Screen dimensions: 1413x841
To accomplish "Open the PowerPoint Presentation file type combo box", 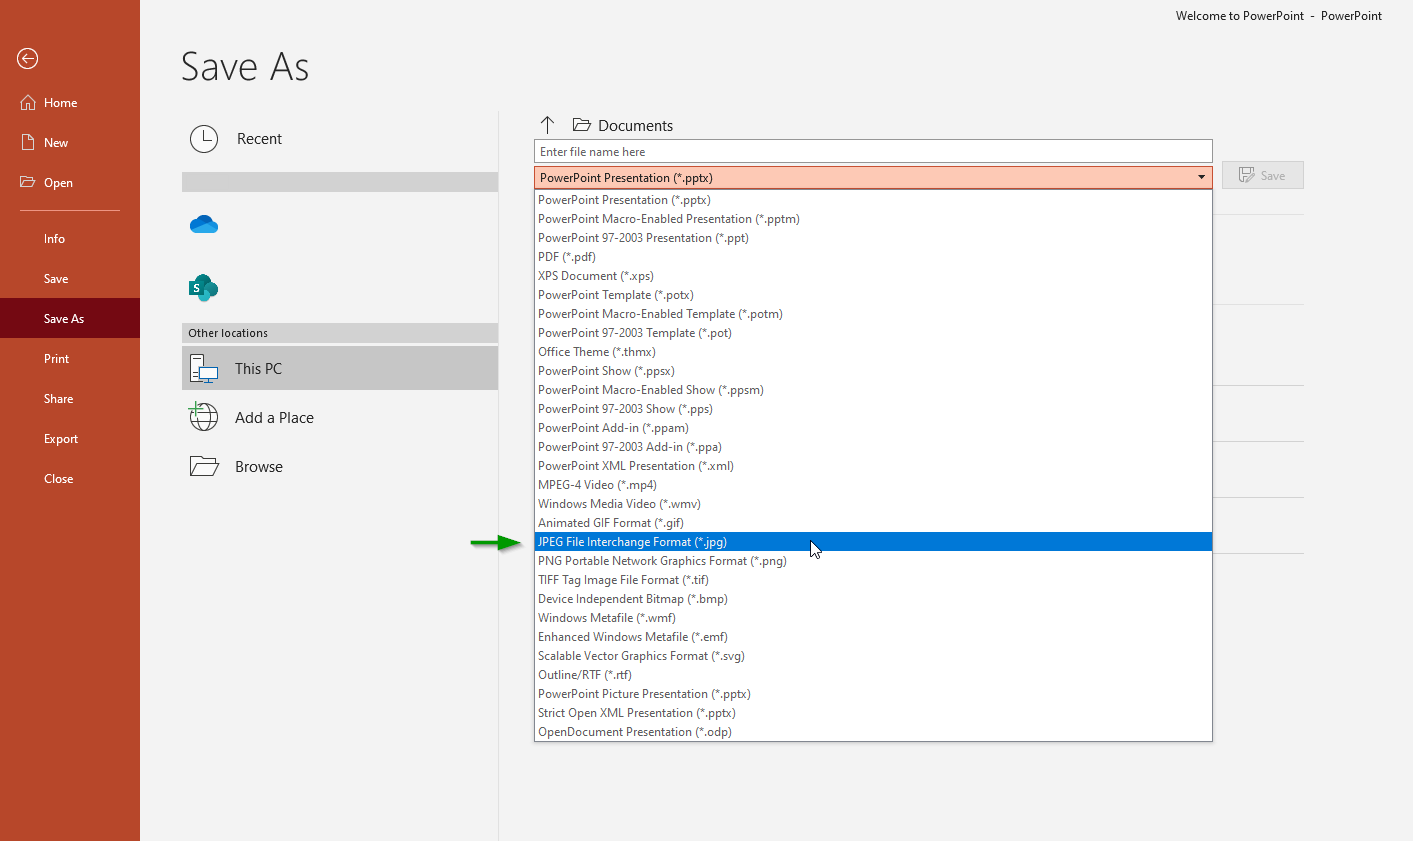I will pos(873,178).
